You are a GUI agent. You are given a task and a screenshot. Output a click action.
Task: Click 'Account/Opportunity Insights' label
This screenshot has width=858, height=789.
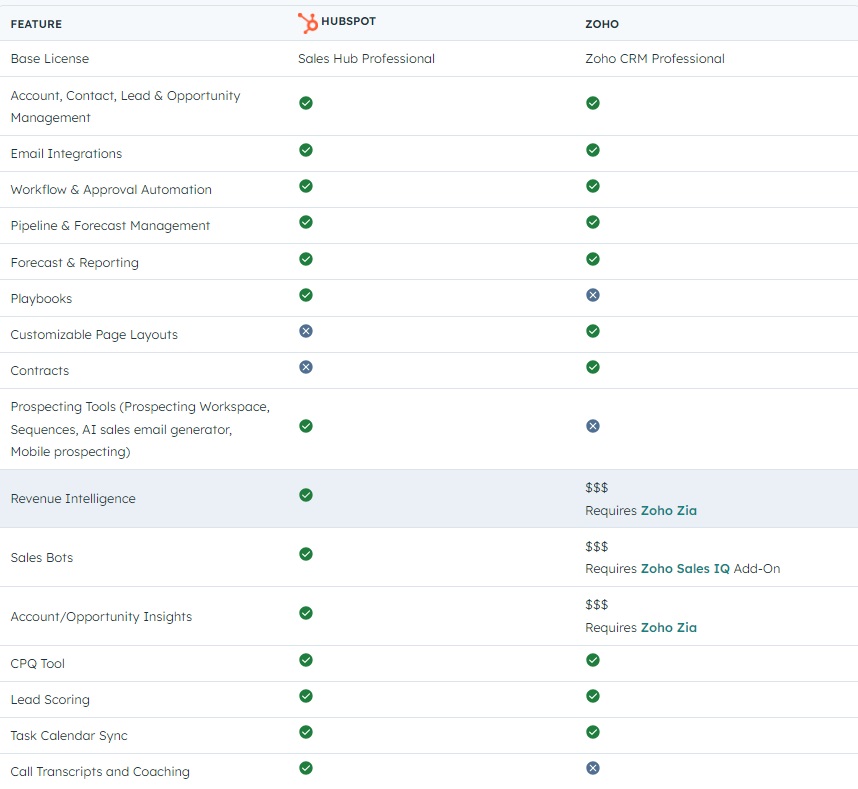point(101,617)
